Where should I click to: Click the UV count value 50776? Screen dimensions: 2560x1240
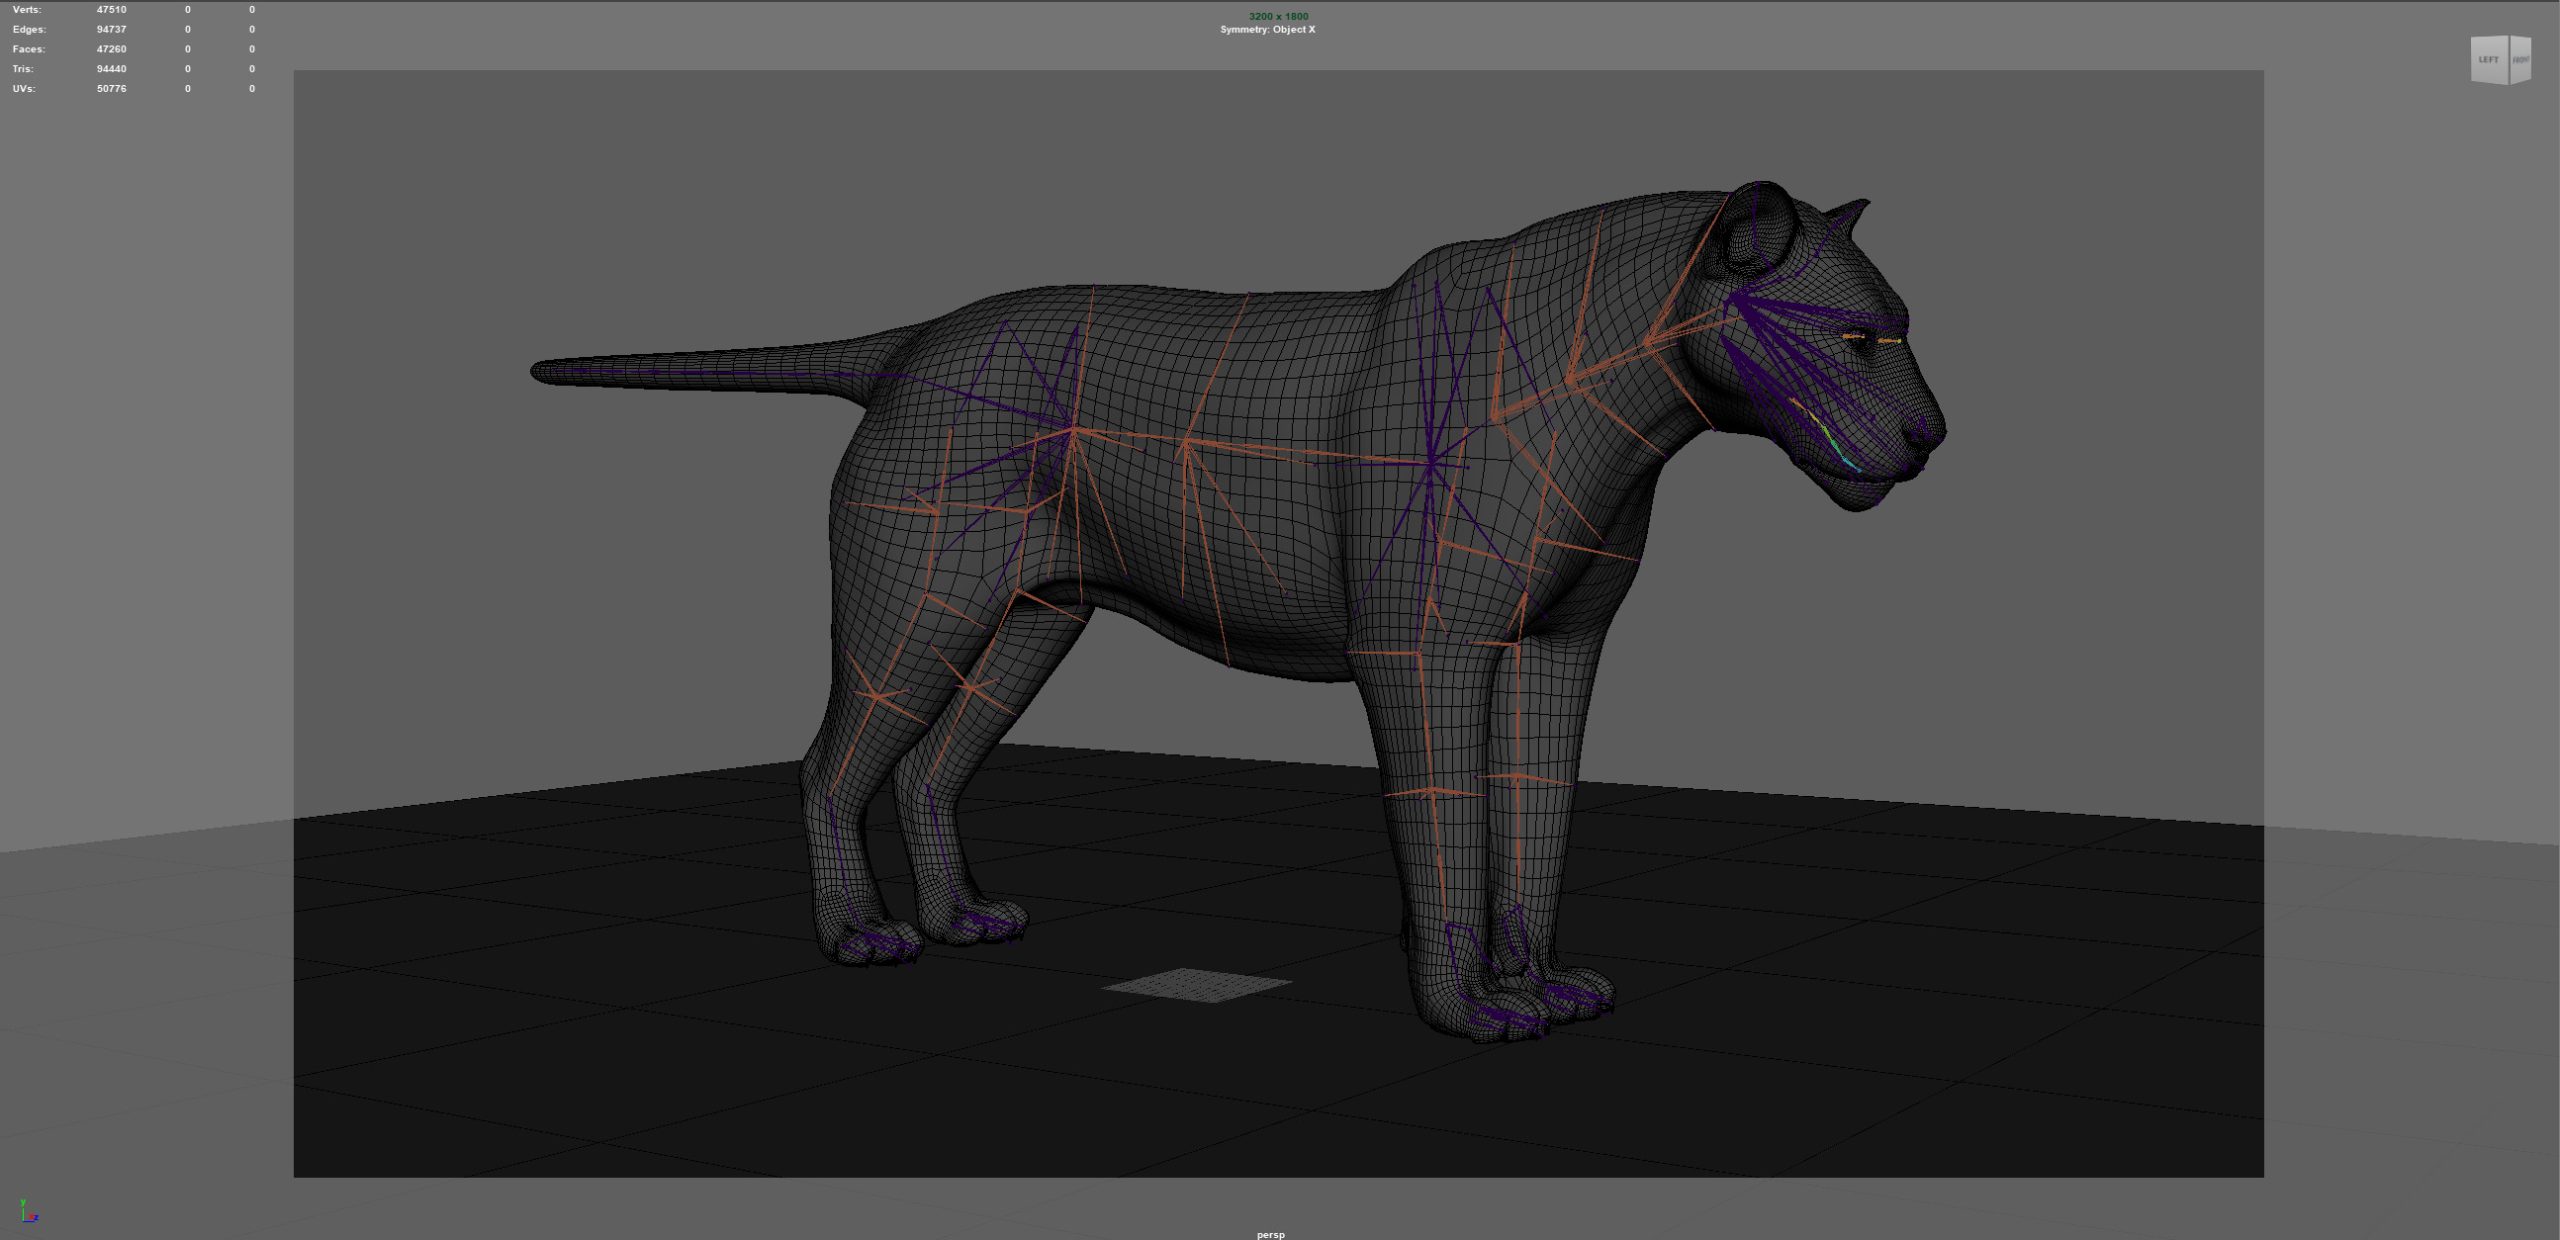[x=111, y=89]
